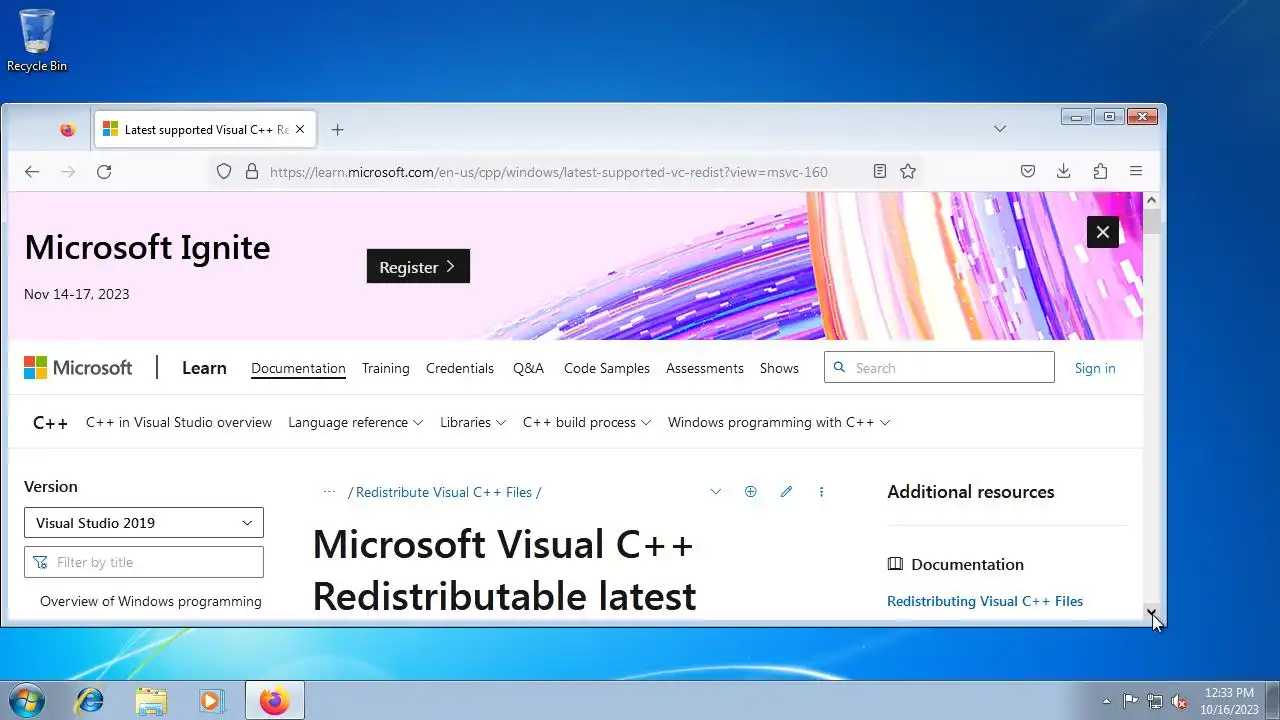The width and height of the screenshot is (1280, 720).
Task: Go back with the back arrow
Action: coord(32,172)
